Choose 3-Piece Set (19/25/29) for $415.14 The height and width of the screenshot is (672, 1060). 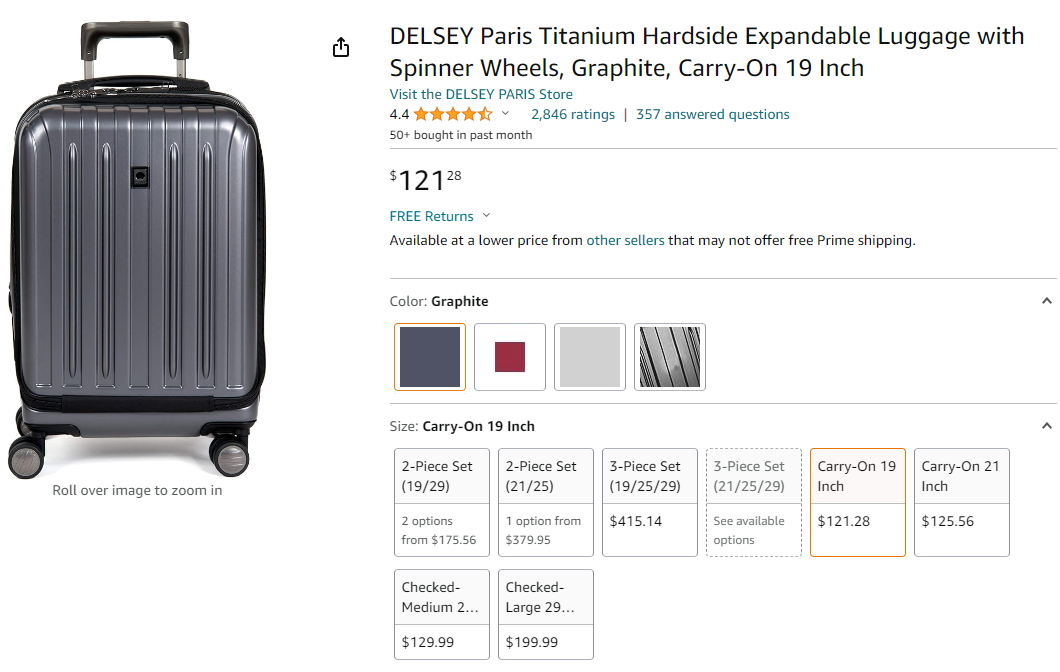click(650, 502)
